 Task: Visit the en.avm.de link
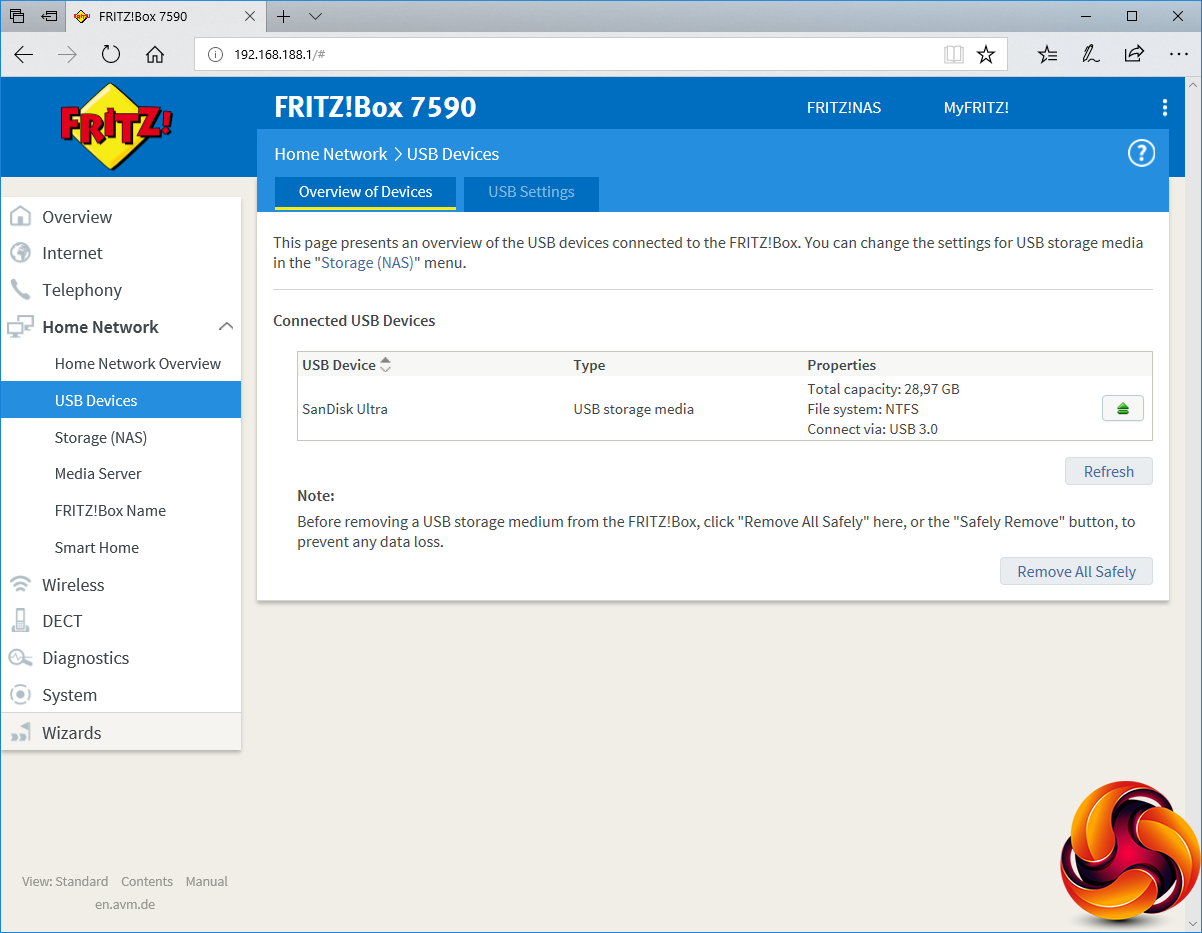point(125,904)
